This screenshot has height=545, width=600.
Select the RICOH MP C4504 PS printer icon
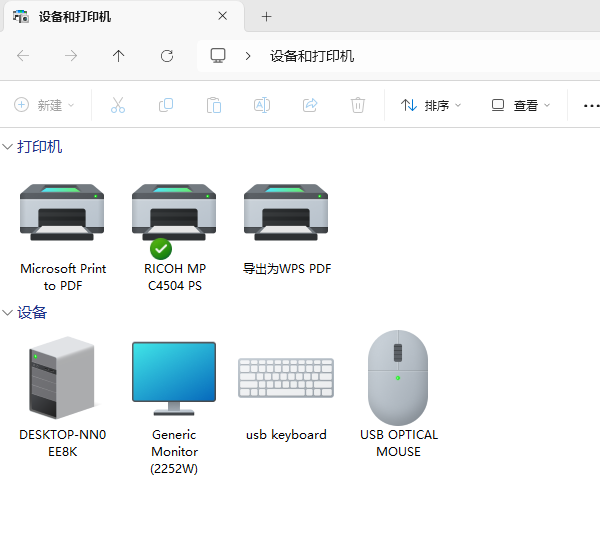point(174,212)
